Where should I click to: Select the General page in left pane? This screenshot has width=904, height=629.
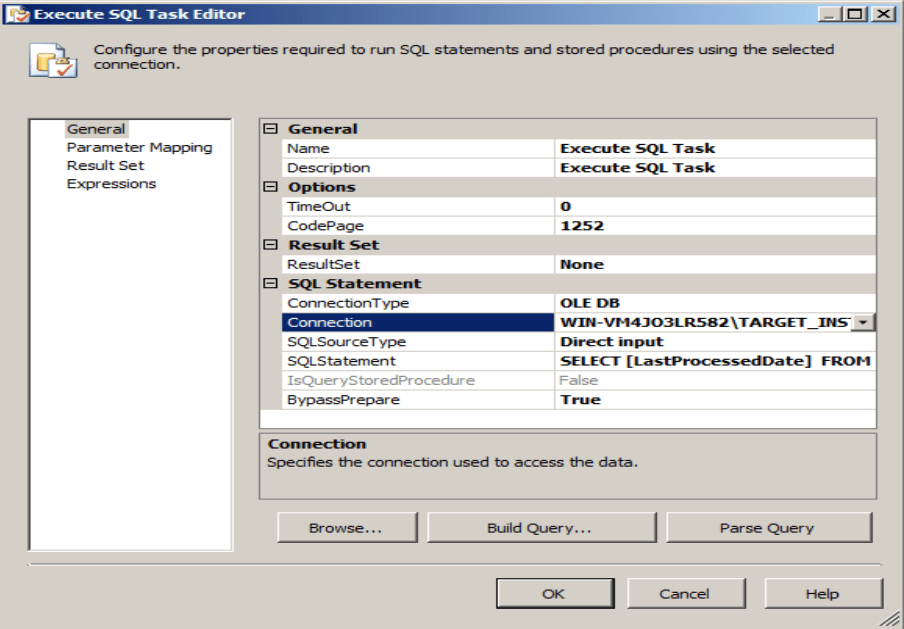96,129
